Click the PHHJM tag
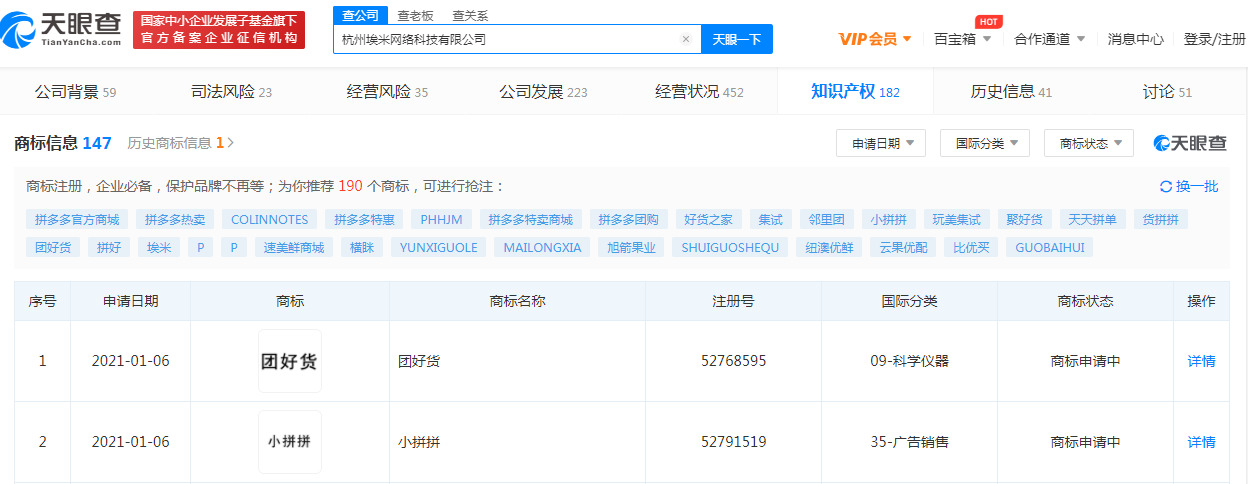Image resolution: width=1248 pixels, height=484 pixels. [x=441, y=219]
